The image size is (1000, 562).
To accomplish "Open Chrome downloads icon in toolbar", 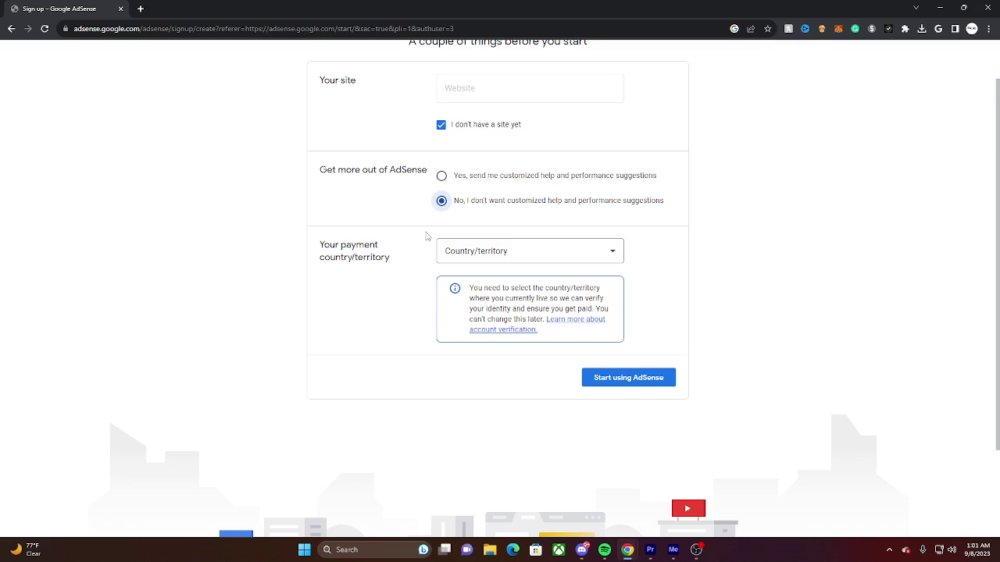I will pyautogui.click(x=922, y=29).
